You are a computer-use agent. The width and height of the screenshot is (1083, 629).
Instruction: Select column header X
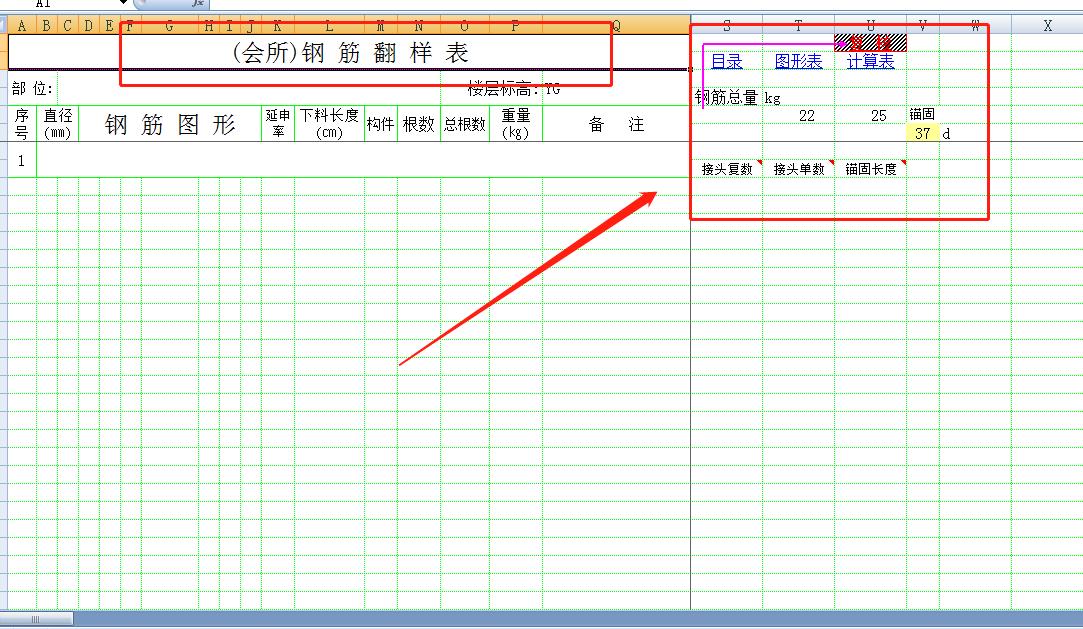(1047, 26)
